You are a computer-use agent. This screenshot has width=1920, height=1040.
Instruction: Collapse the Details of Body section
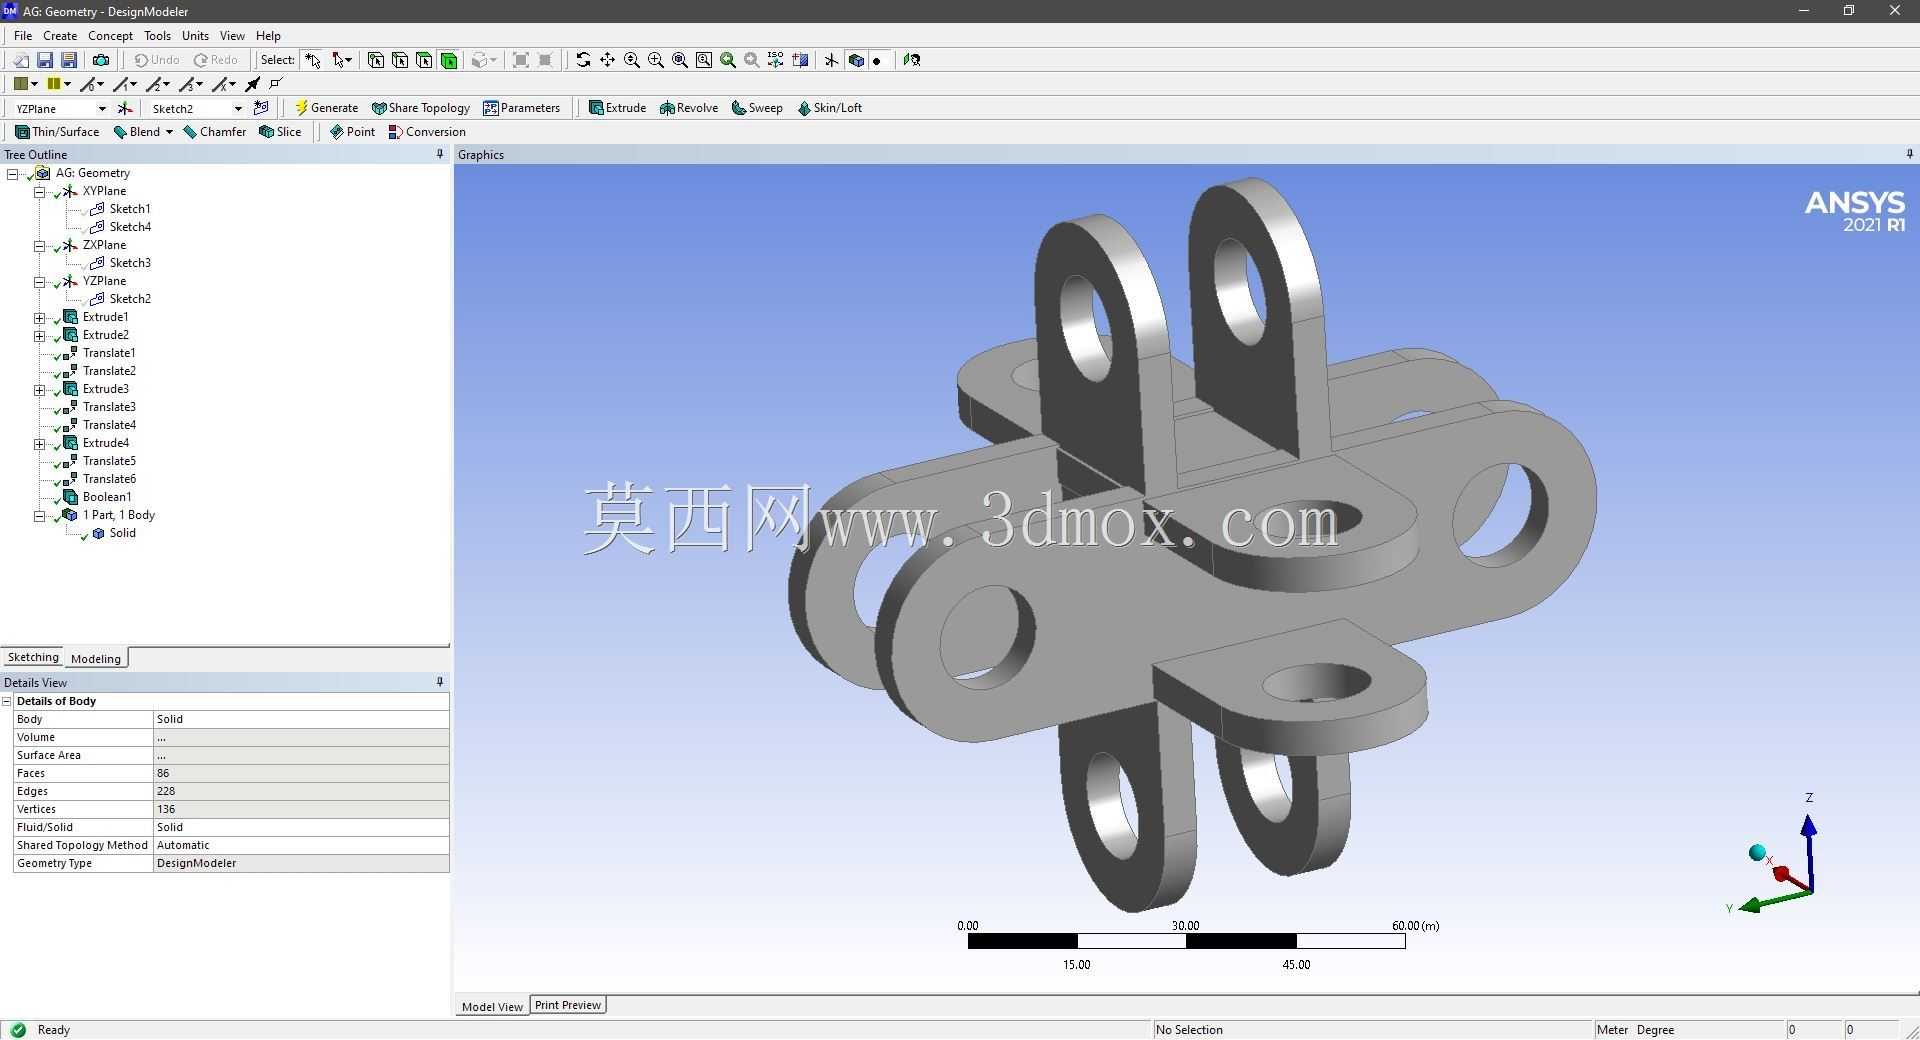7,701
